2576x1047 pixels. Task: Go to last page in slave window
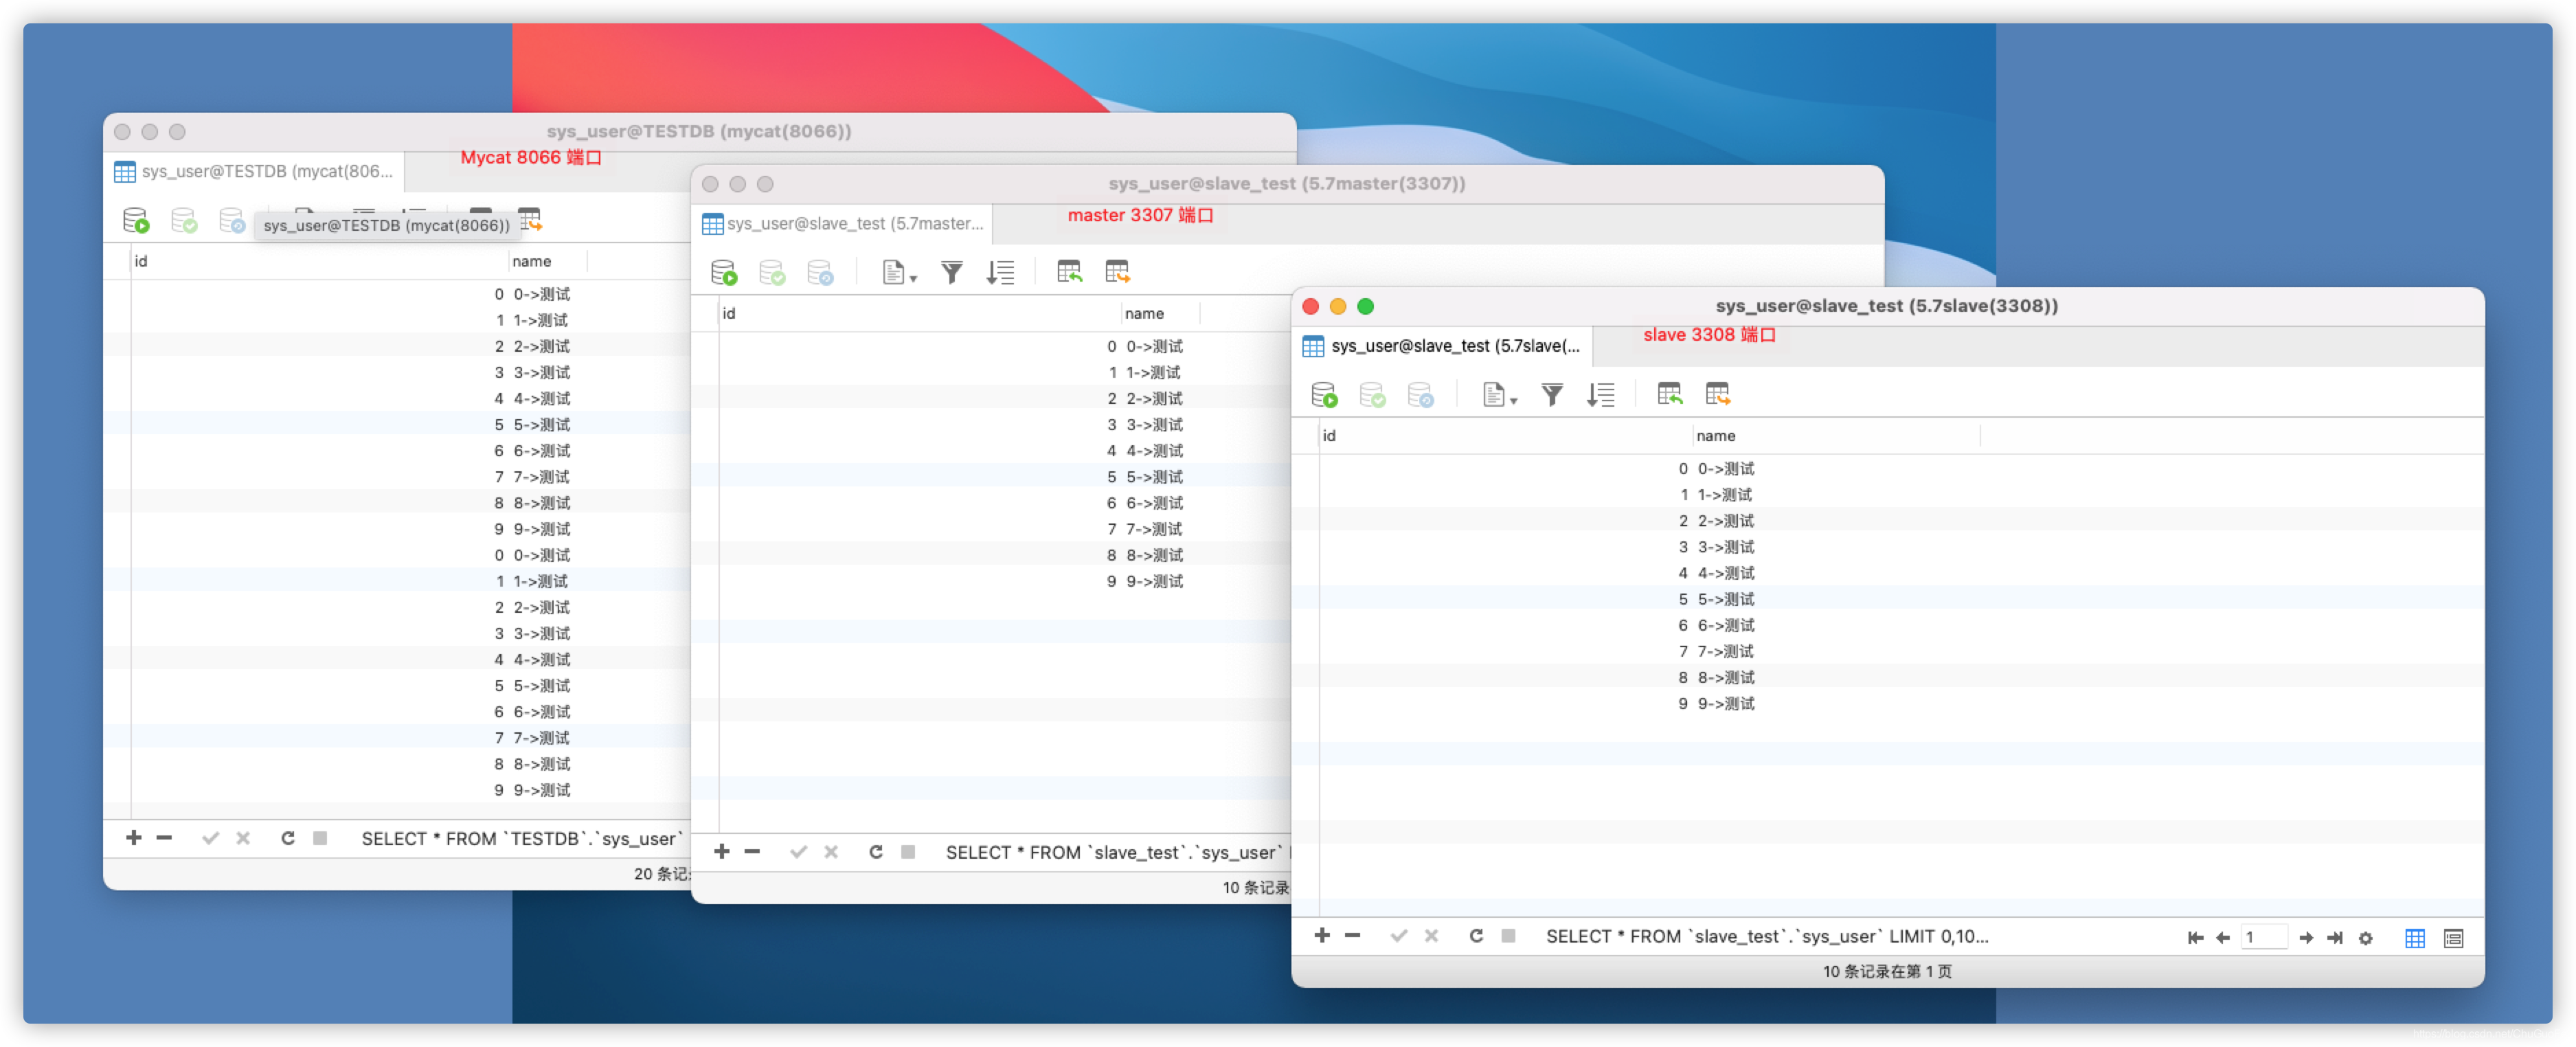[x=2334, y=938]
